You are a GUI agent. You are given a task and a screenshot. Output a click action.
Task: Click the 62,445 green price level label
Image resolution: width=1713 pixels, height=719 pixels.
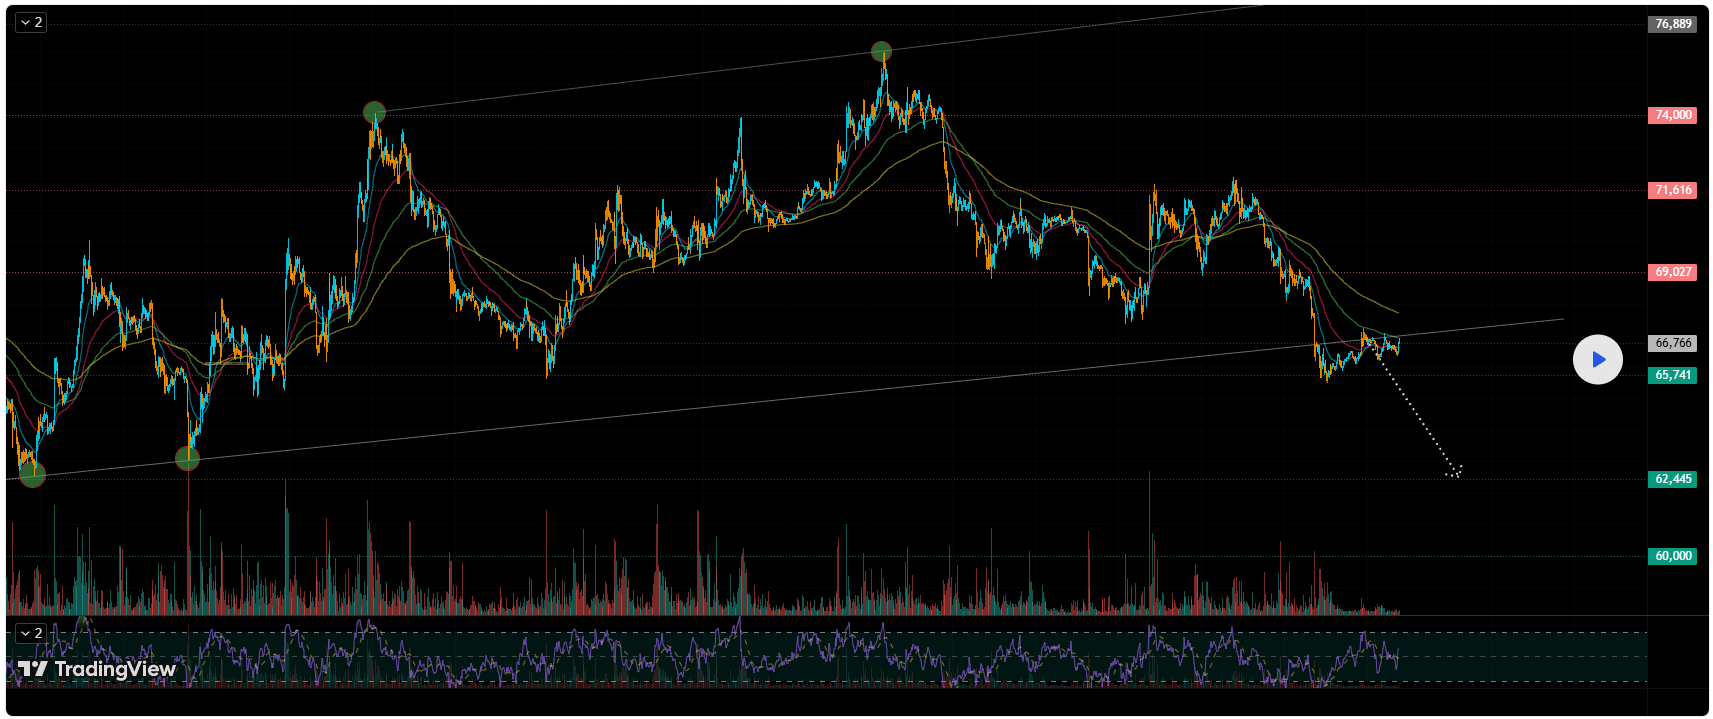coord(1672,479)
